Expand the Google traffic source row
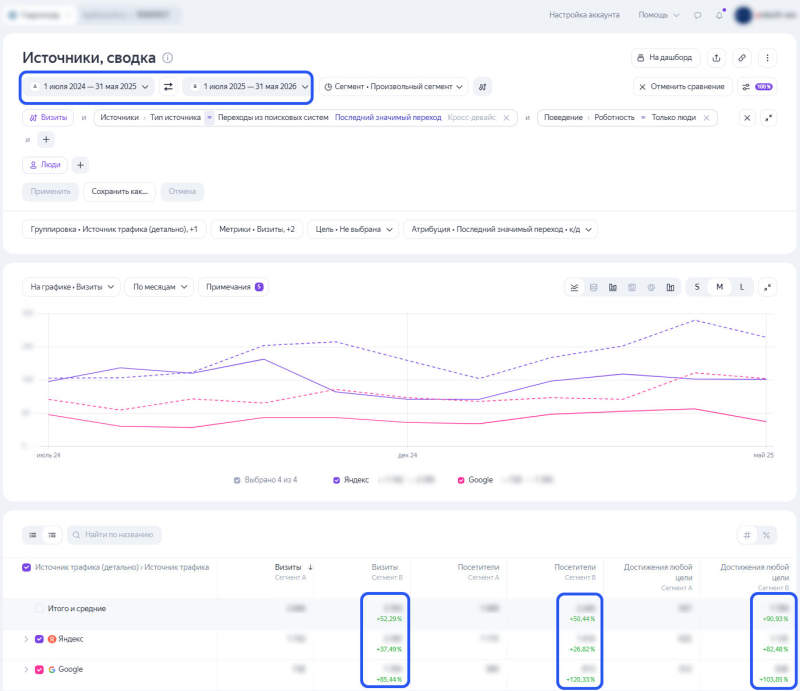Viewport: 800px width, 691px height. pos(26,670)
